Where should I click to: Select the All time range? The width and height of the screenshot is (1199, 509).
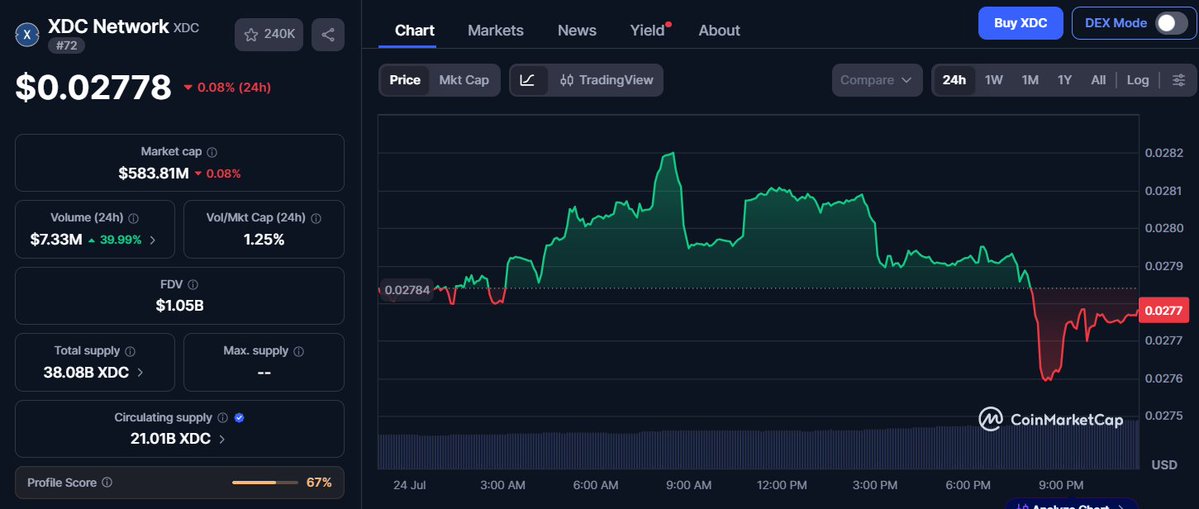click(1098, 80)
